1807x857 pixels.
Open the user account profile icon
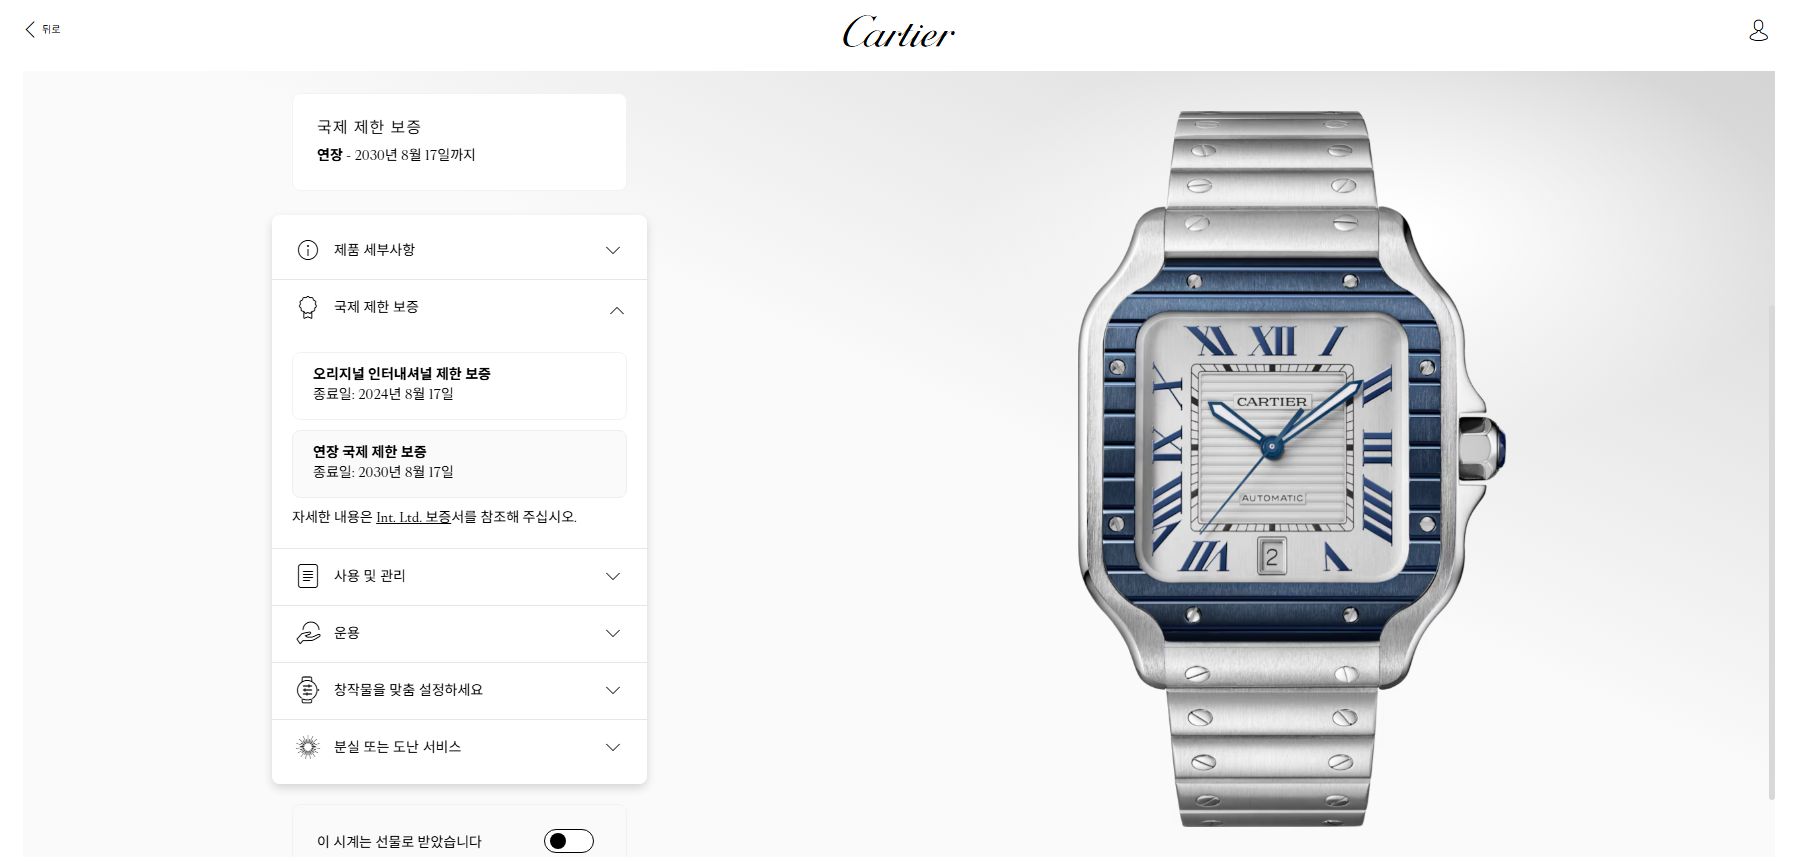1758,31
